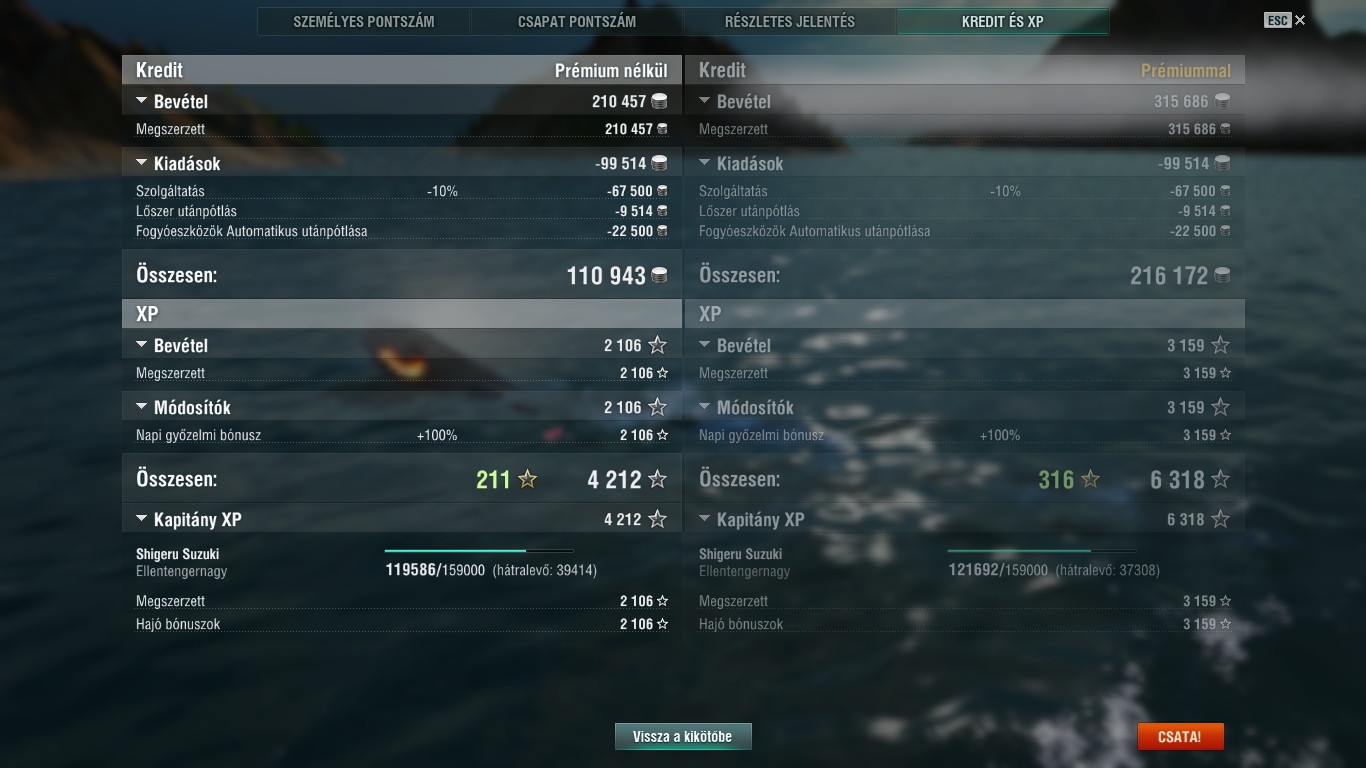Open the Részletes jelentés tab
The height and width of the screenshot is (768, 1366).
click(790, 21)
